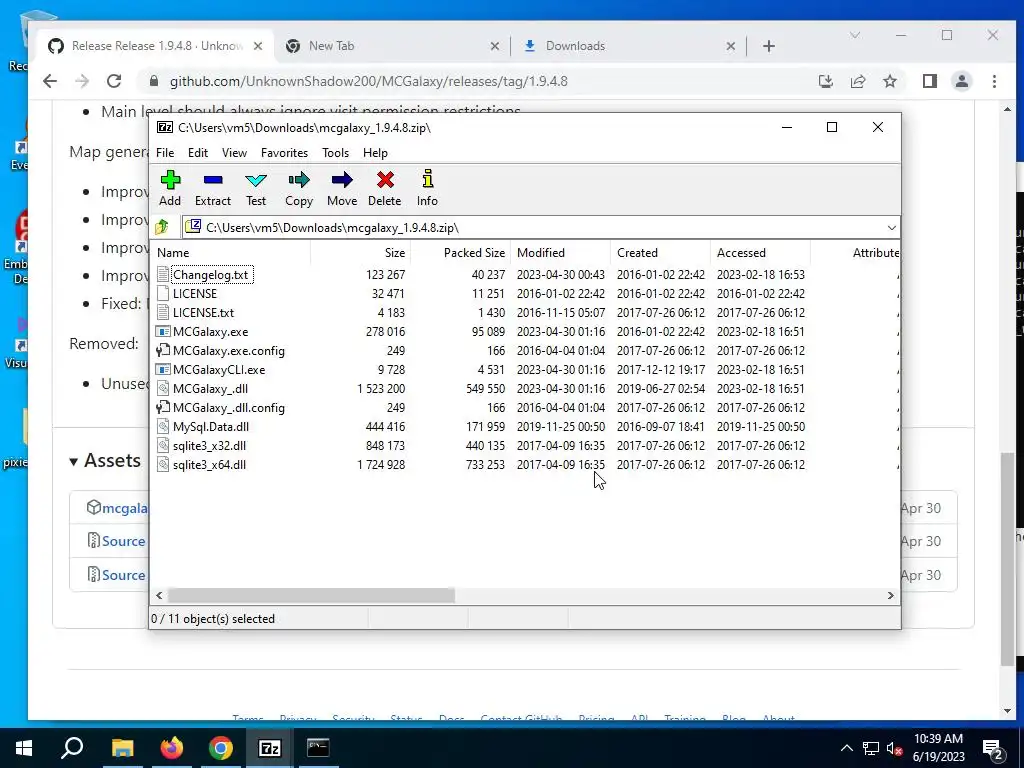1024x768 pixels.
Task: Reload the GitHub page
Action: point(114,81)
